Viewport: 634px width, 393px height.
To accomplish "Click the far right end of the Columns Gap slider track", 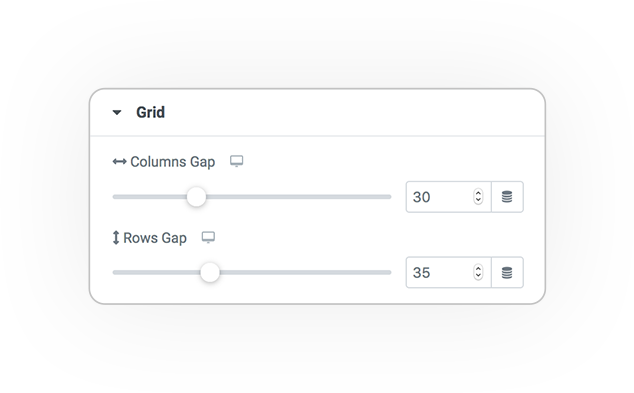I will coord(389,197).
